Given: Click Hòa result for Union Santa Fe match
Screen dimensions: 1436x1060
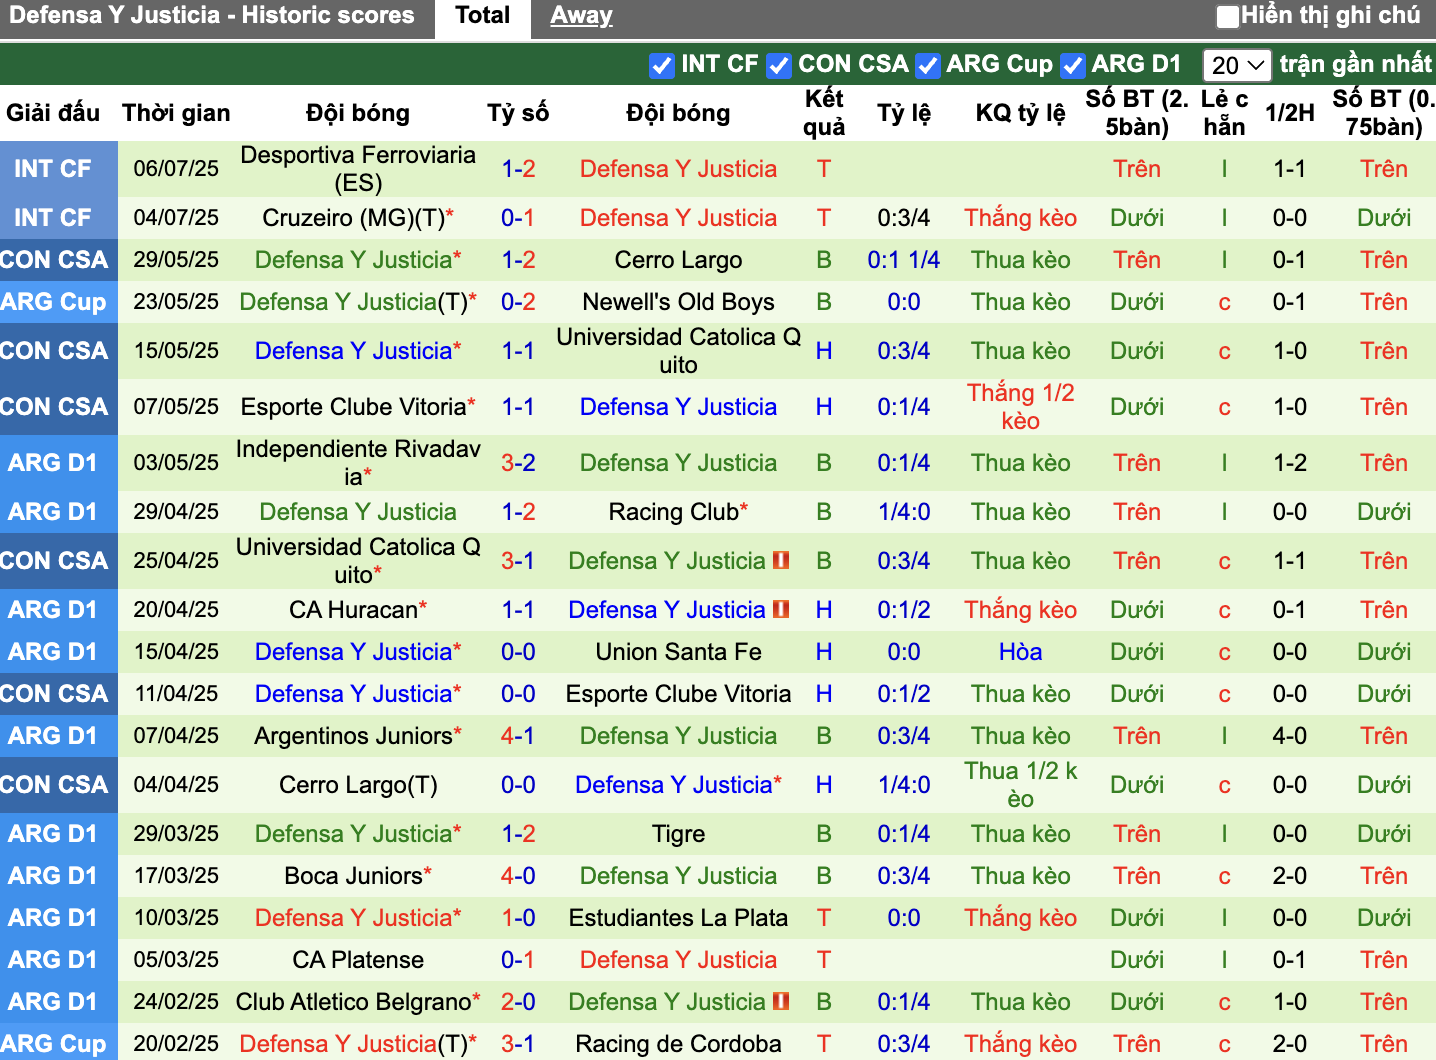Looking at the screenshot, I should (1021, 652).
